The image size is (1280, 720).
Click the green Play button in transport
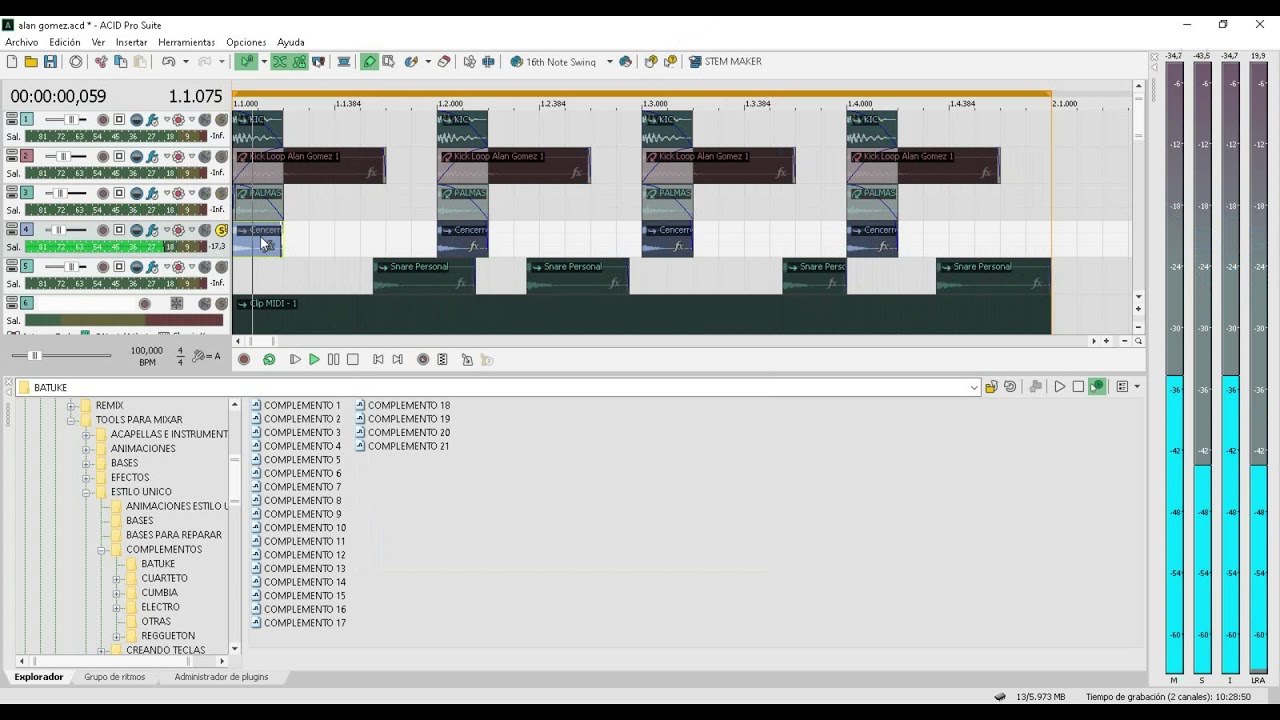click(314, 360)
